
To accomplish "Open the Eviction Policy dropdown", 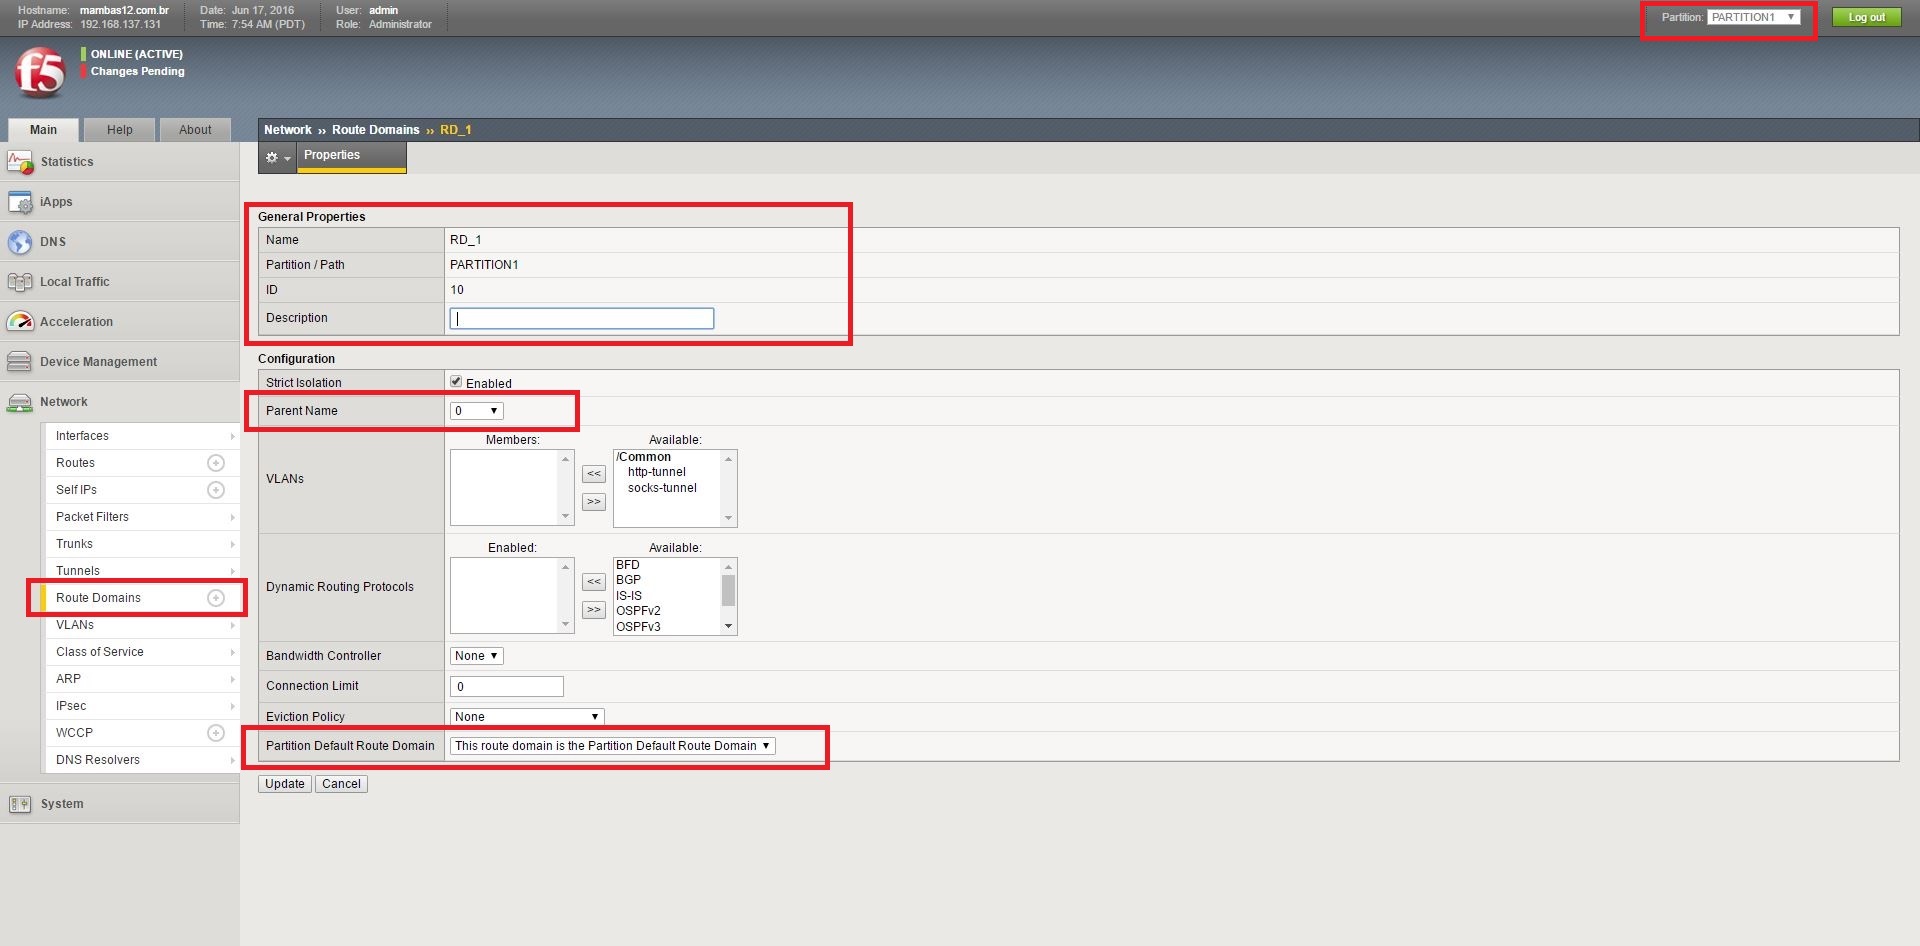I will (x=526, y=717).
